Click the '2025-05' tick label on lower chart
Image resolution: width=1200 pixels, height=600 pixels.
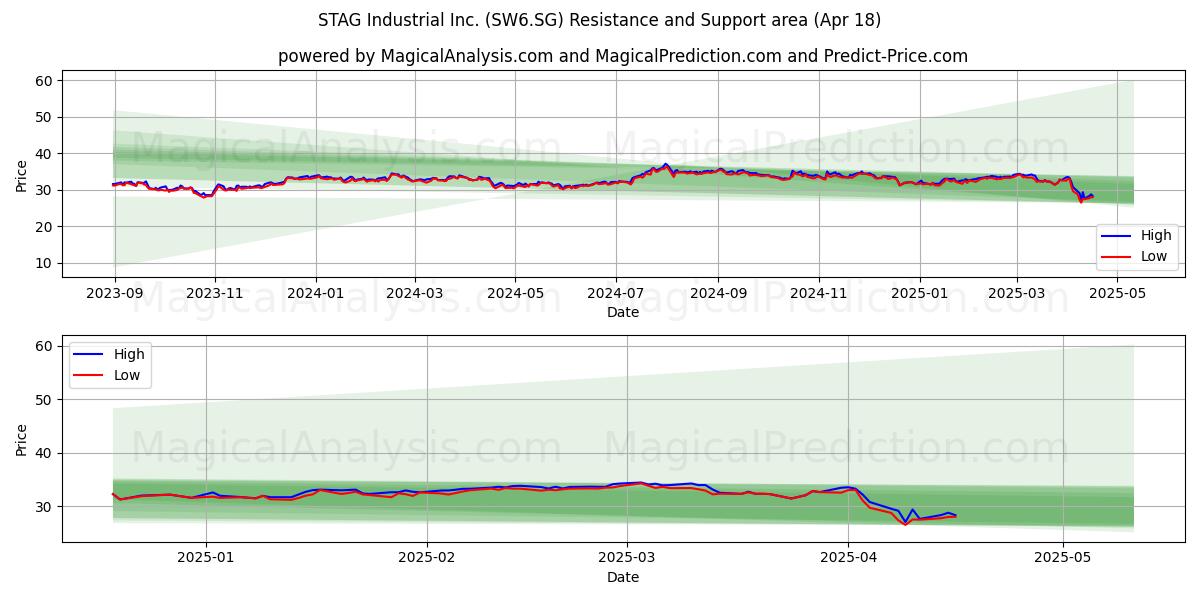click(1063, 559)
